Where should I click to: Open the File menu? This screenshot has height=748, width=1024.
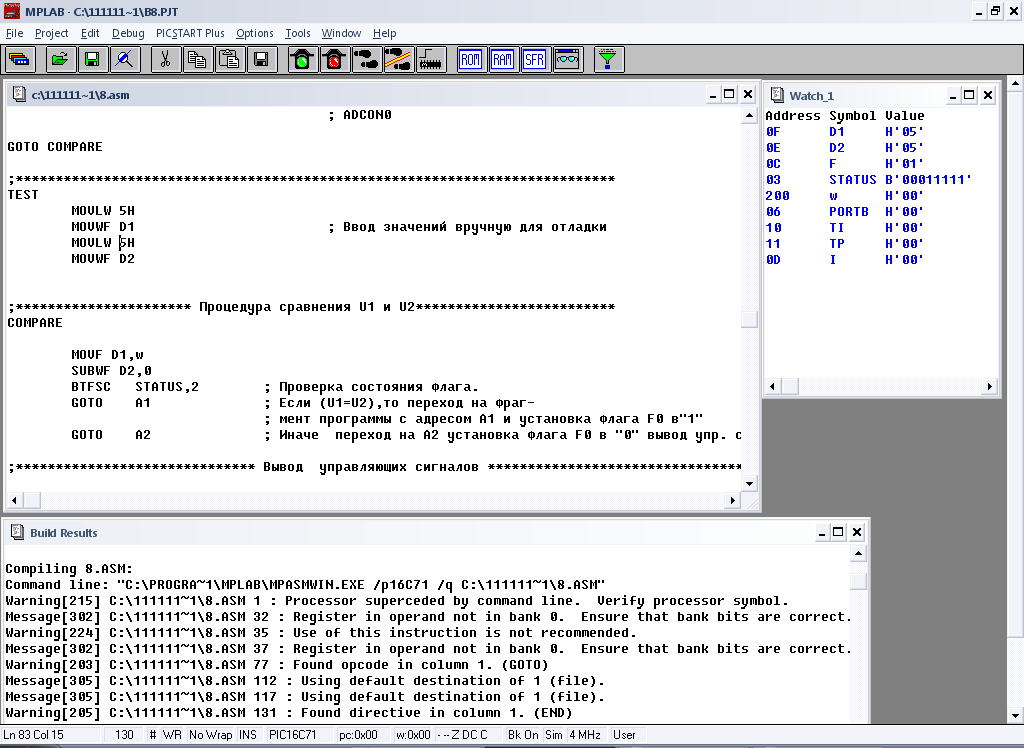pos(14,33)
